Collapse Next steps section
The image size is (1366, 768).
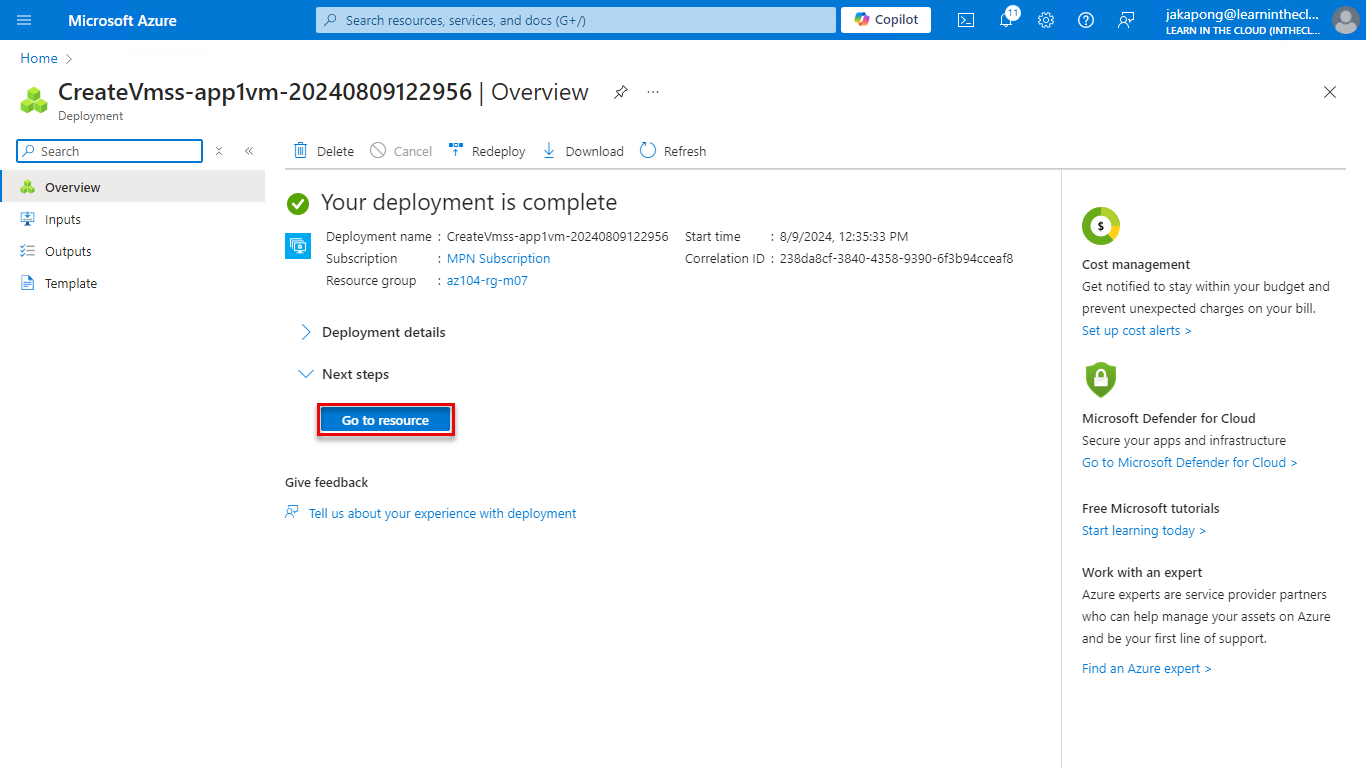[x=344, y=374]
